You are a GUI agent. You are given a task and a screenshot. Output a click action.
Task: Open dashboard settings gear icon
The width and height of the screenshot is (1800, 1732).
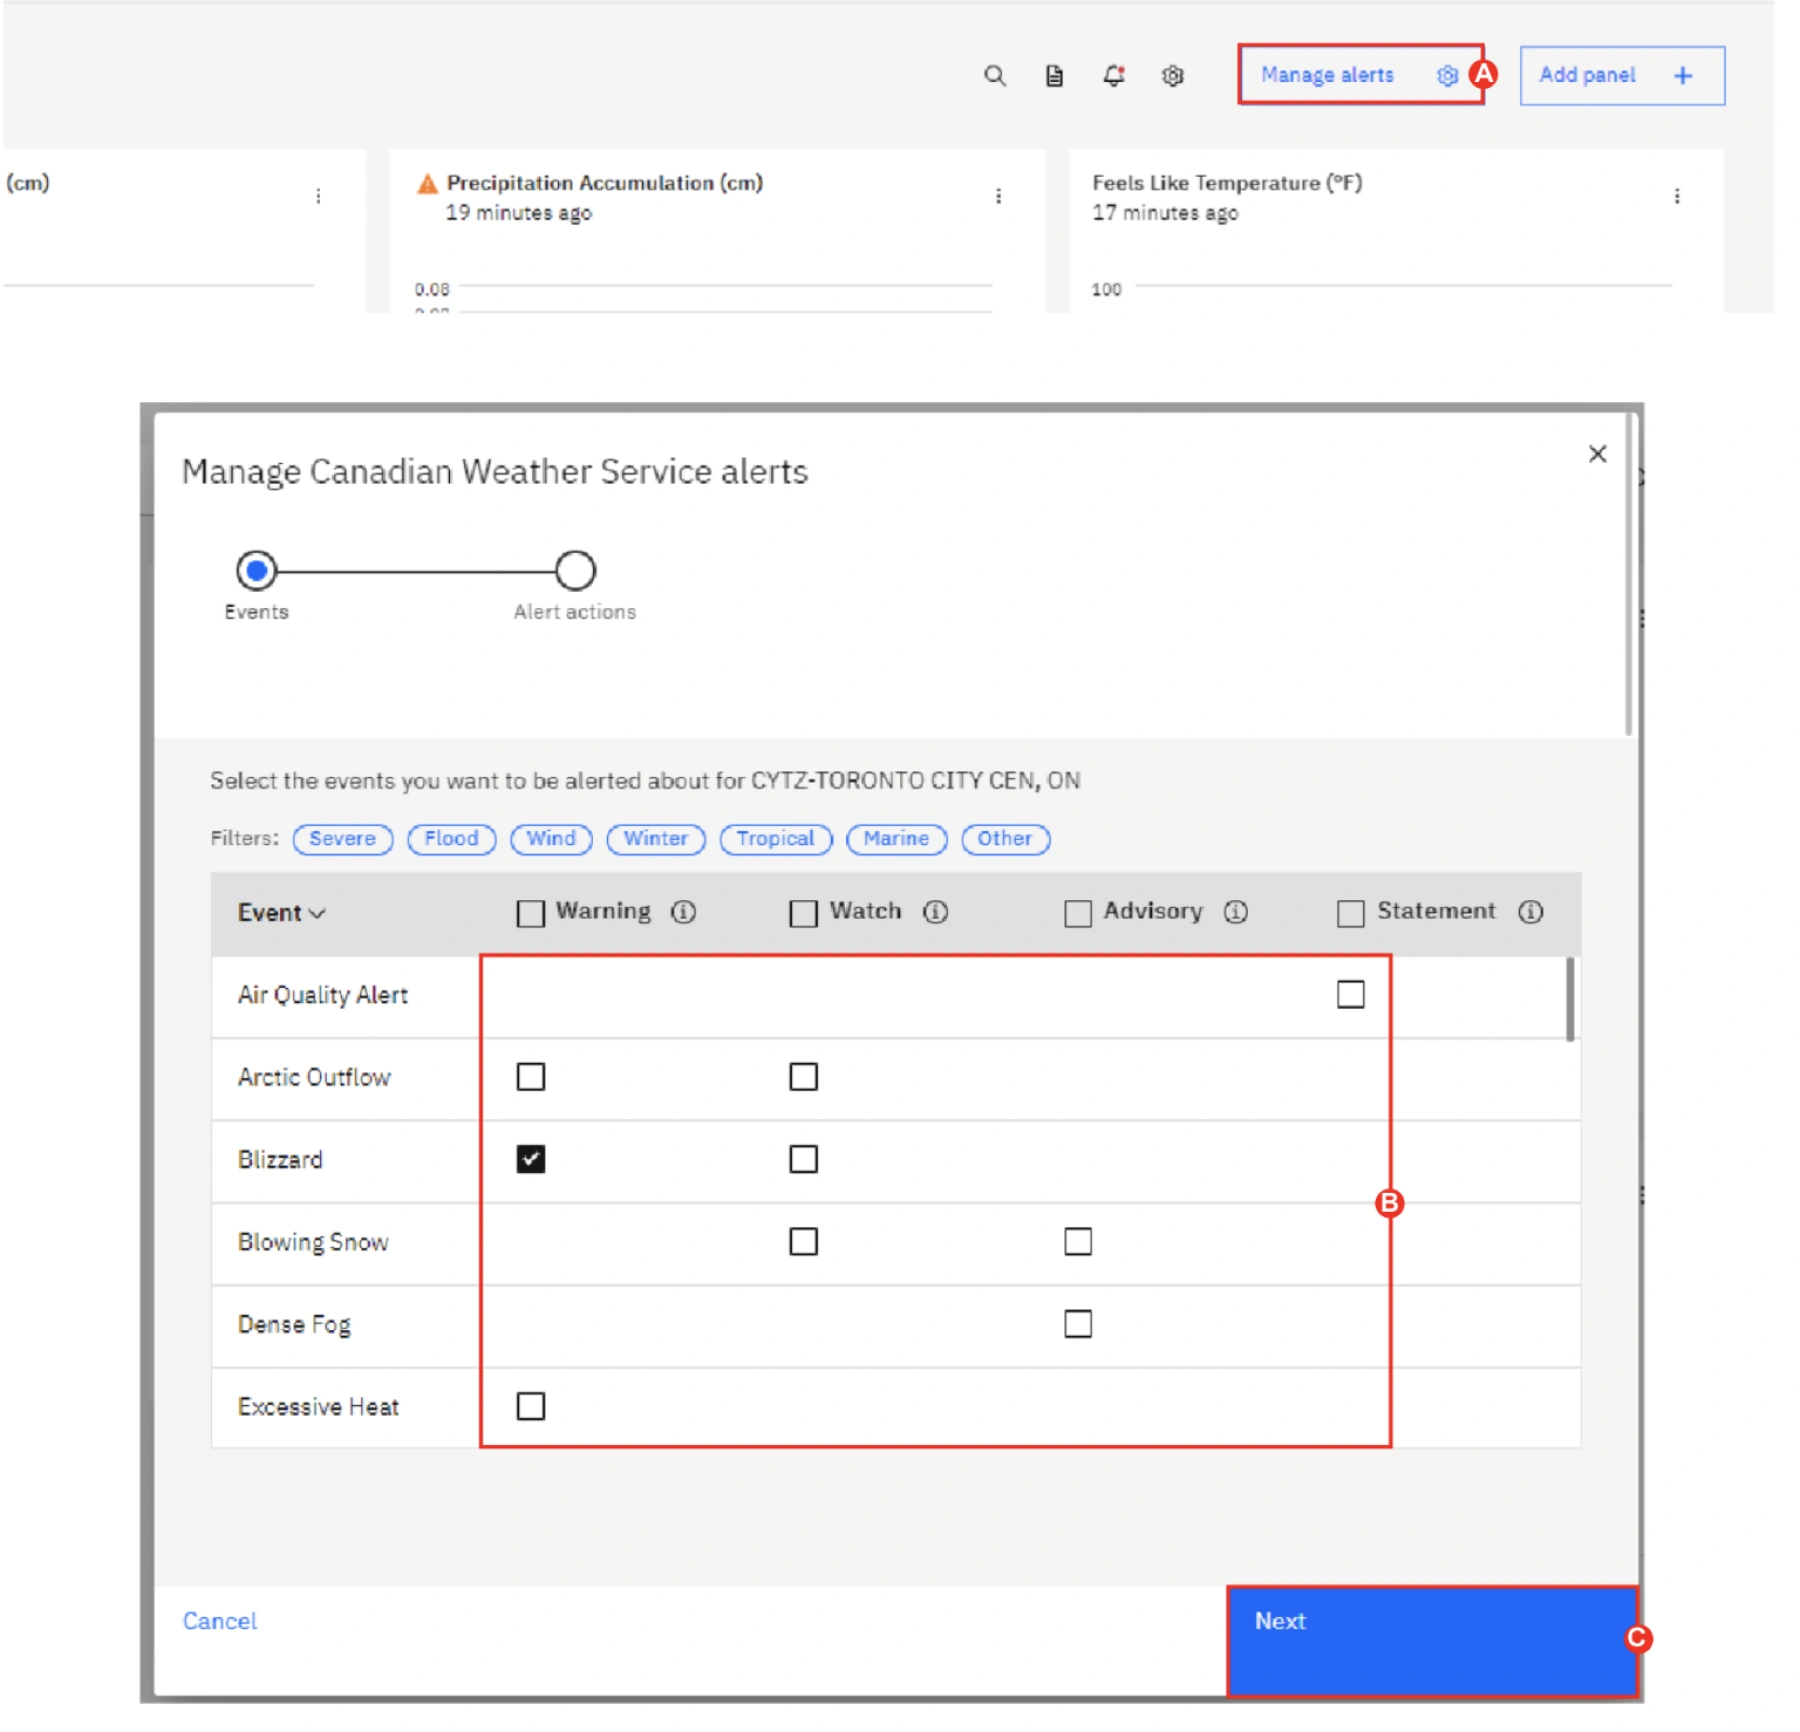coord(1173,75)
